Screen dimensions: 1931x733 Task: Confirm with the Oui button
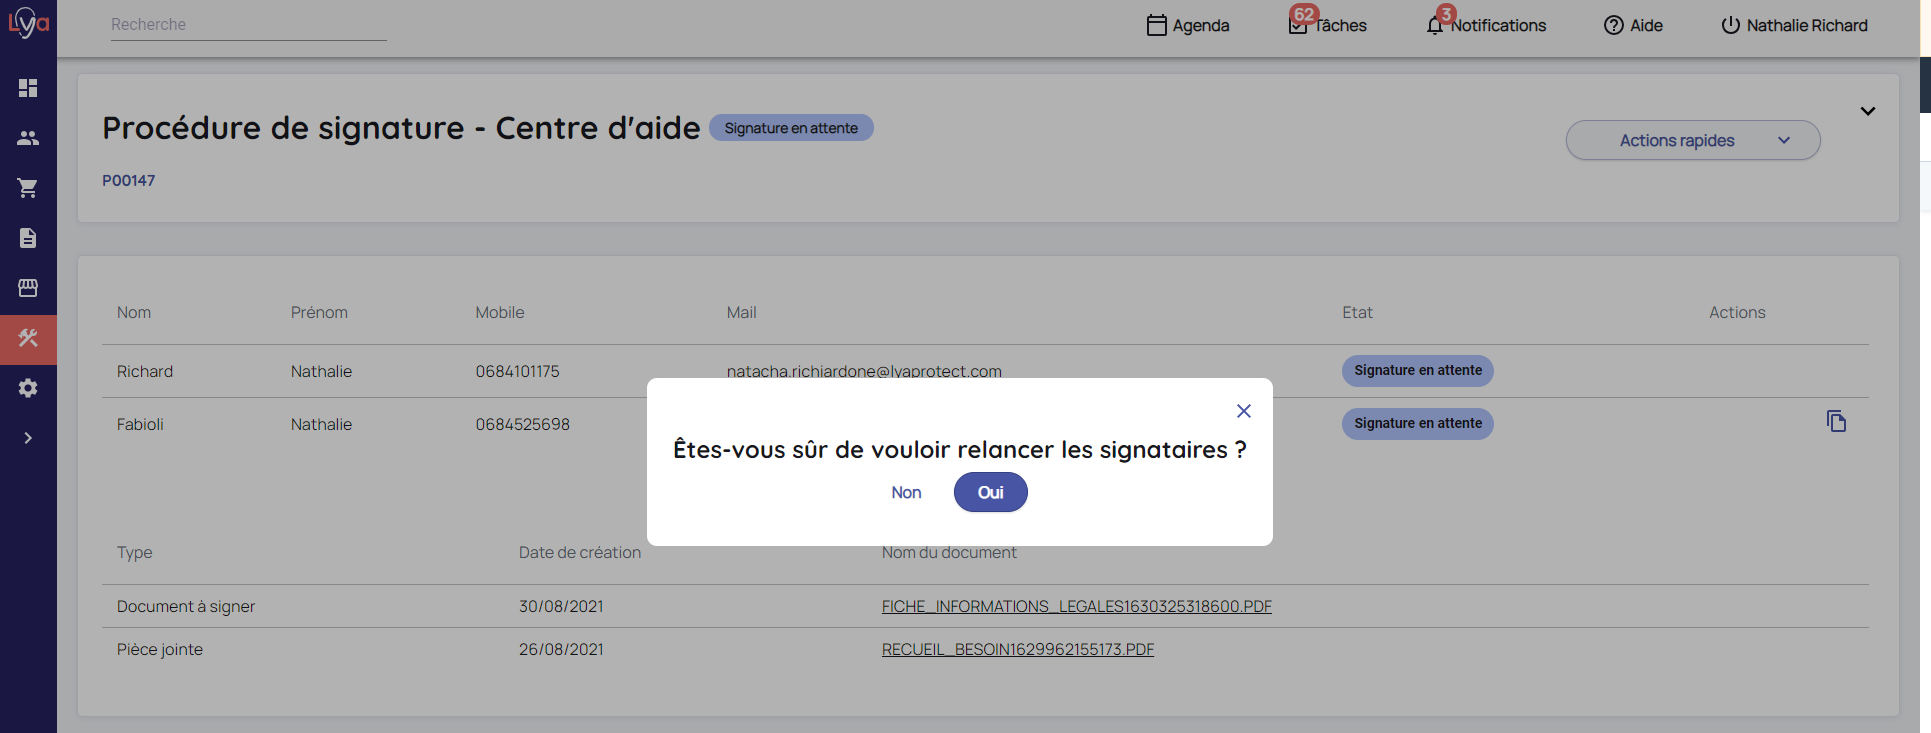coord(990,493)
